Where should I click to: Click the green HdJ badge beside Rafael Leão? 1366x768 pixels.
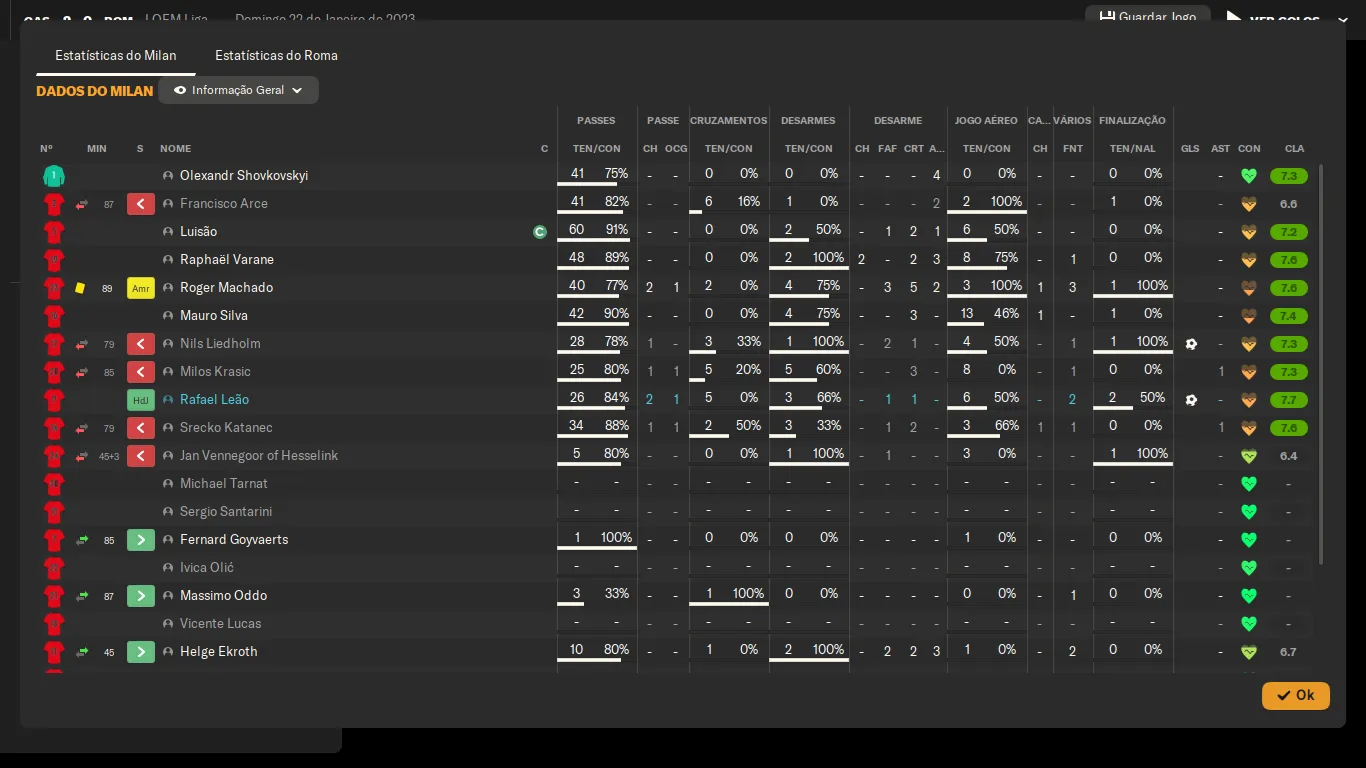pos(141,400)
